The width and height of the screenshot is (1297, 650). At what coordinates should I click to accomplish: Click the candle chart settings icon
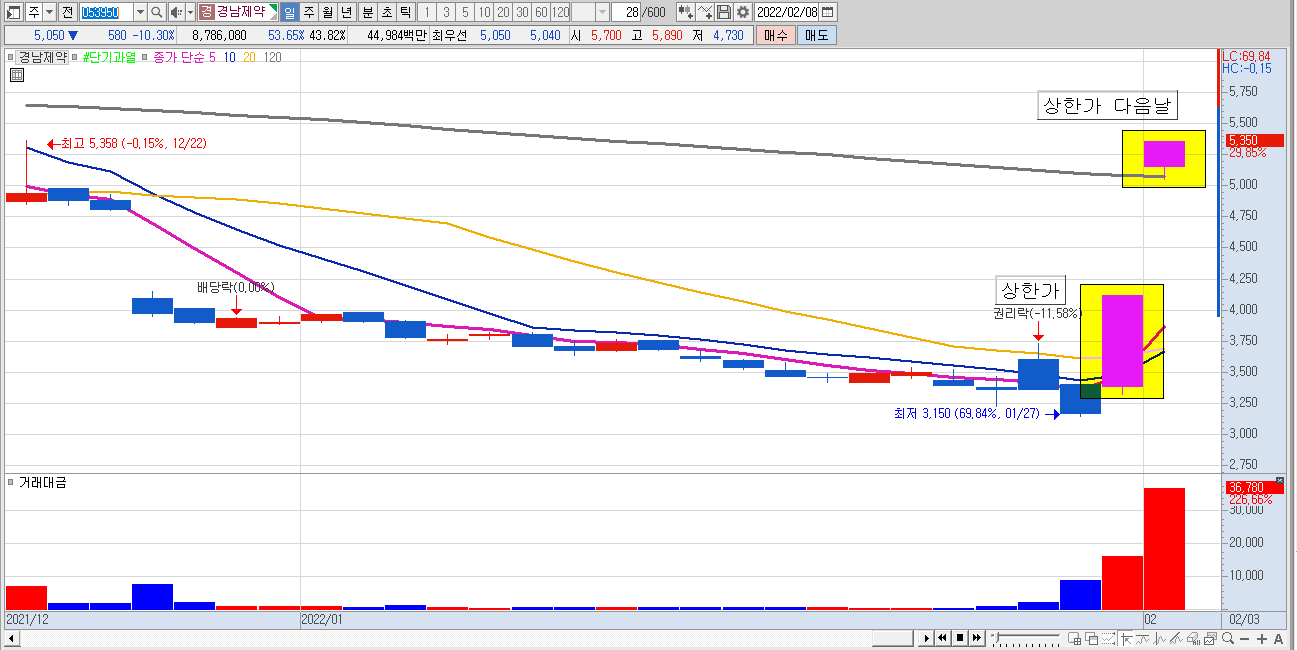point(686,12)
